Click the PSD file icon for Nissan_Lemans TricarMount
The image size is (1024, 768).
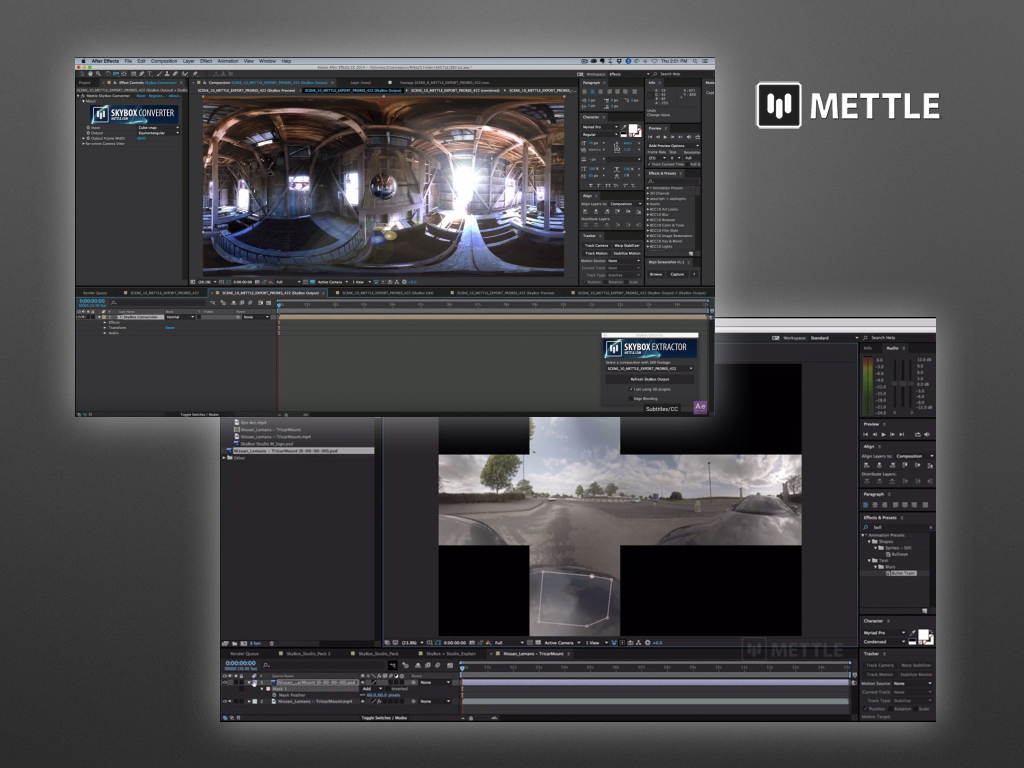228,451
